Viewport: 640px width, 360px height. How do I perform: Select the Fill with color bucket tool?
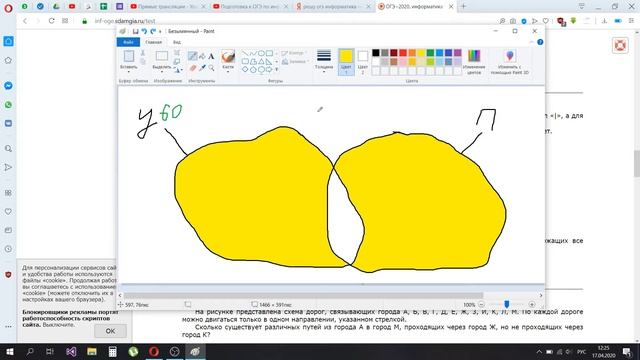pos(202,56)
